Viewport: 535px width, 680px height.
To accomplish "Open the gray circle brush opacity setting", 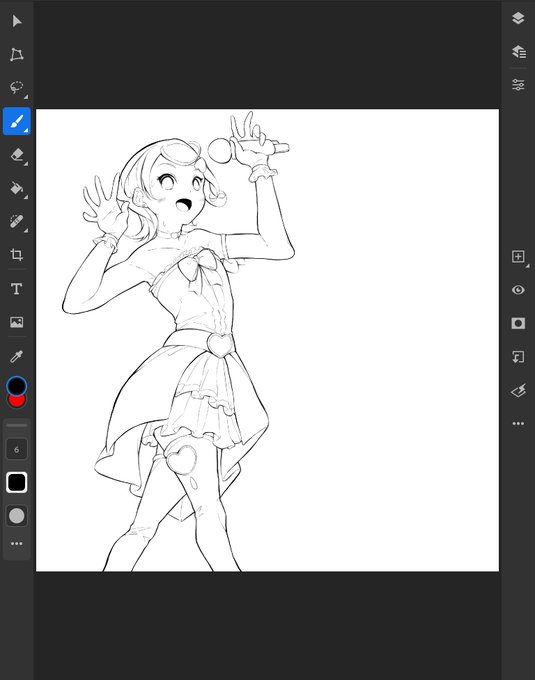I will 16,516.
